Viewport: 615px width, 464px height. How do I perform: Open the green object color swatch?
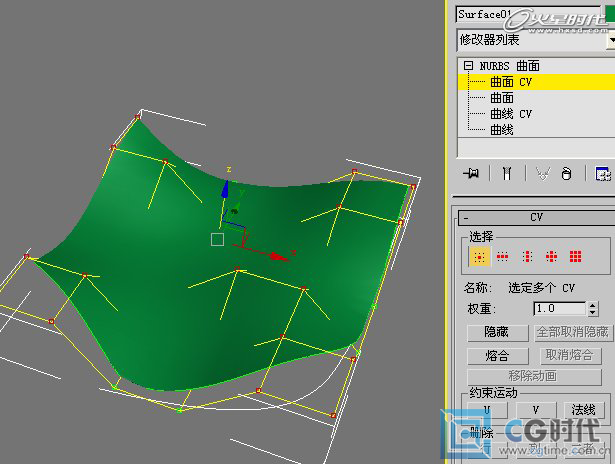[610, 13]
